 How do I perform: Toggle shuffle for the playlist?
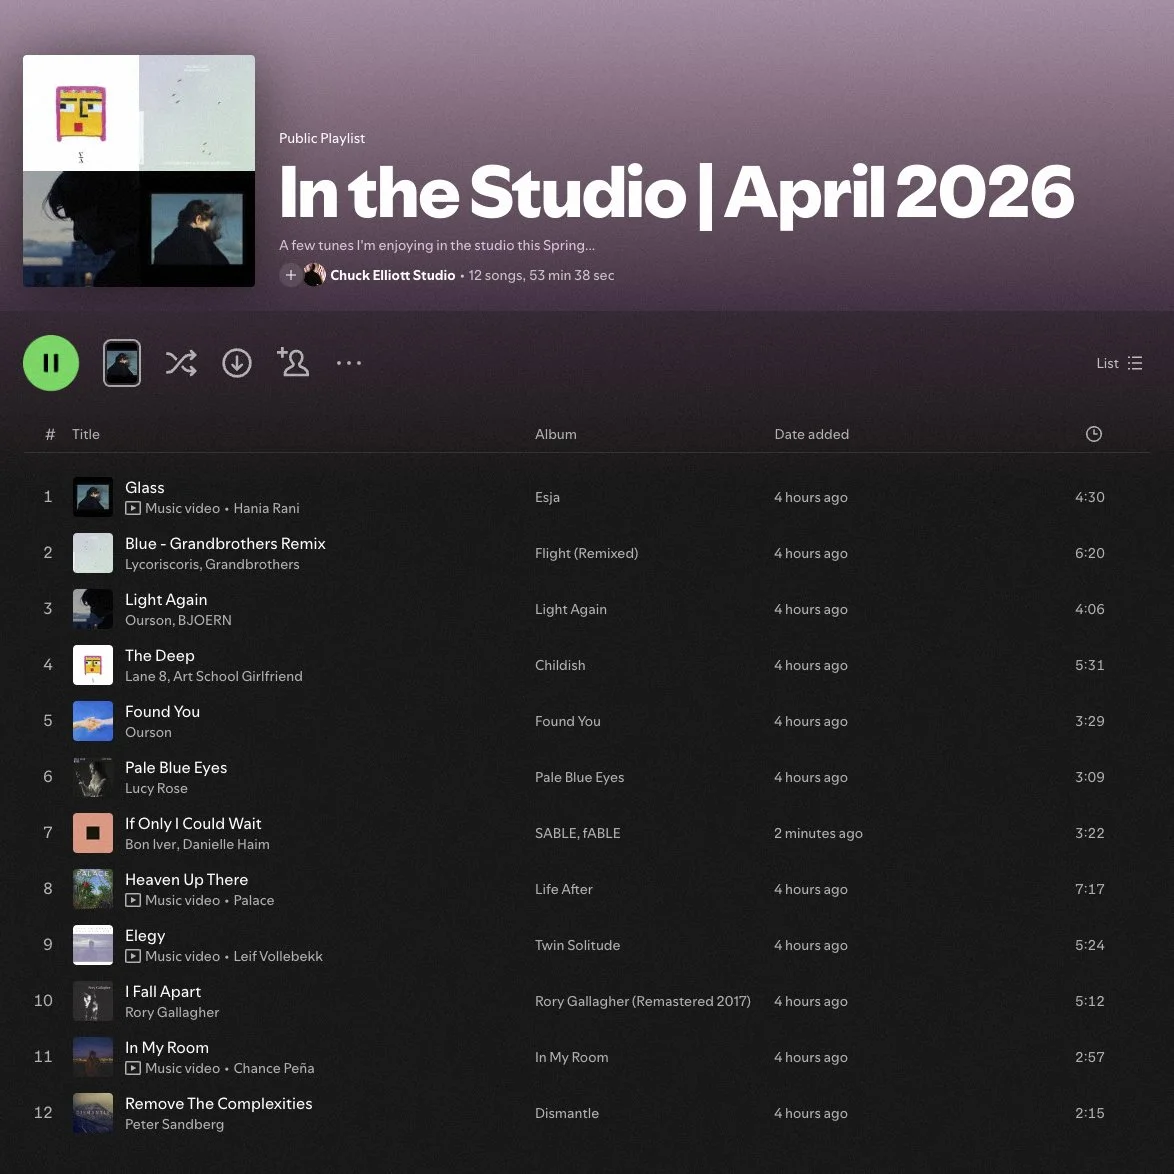181,363
